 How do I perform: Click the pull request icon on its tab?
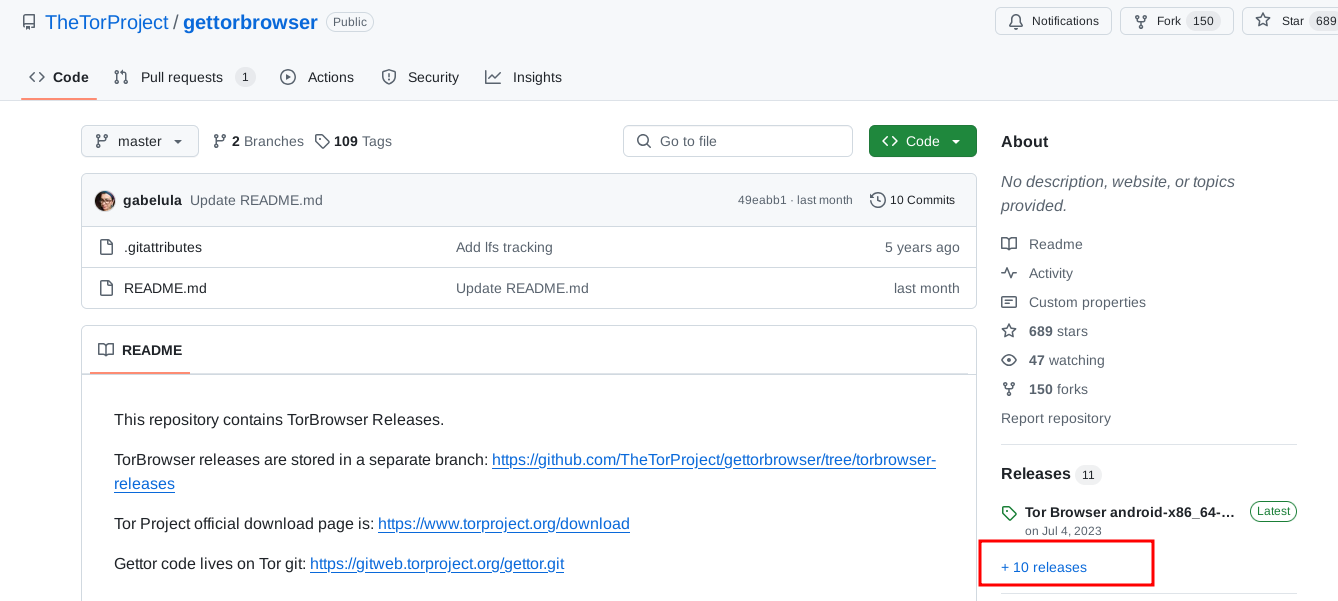(121, 77)
